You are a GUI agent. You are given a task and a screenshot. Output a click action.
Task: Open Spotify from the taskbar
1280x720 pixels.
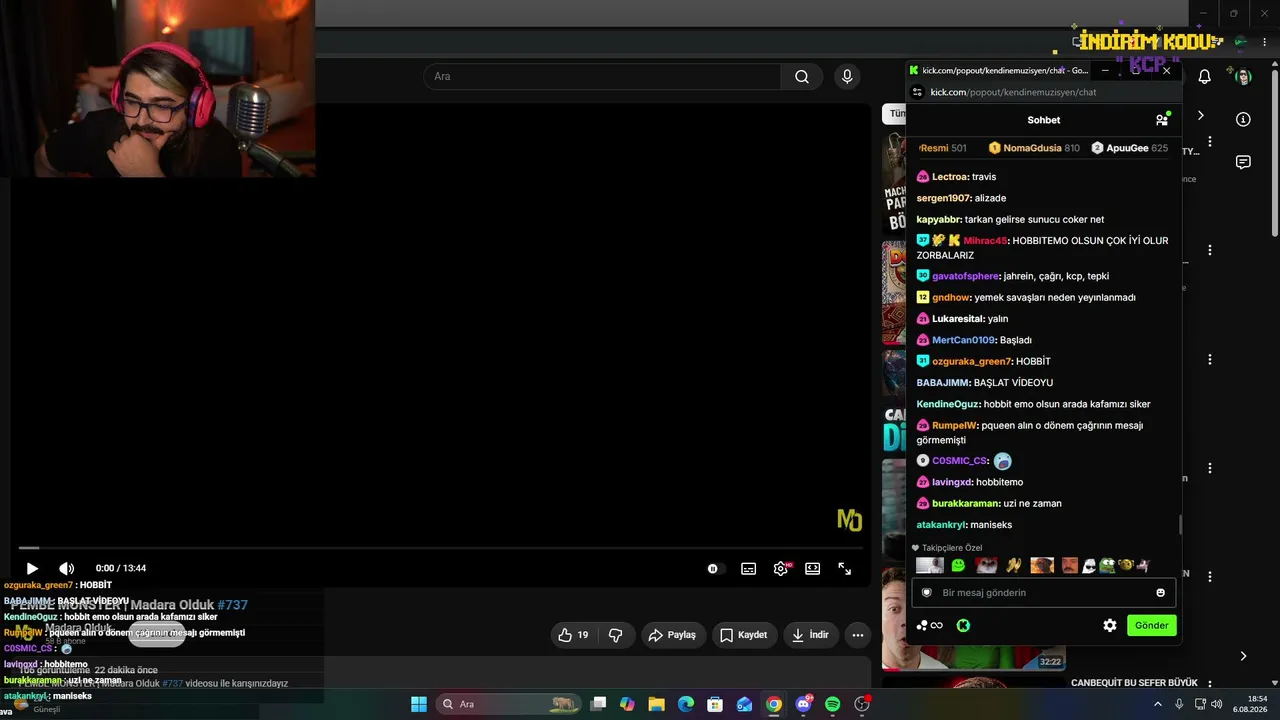[x=833, y=704]
